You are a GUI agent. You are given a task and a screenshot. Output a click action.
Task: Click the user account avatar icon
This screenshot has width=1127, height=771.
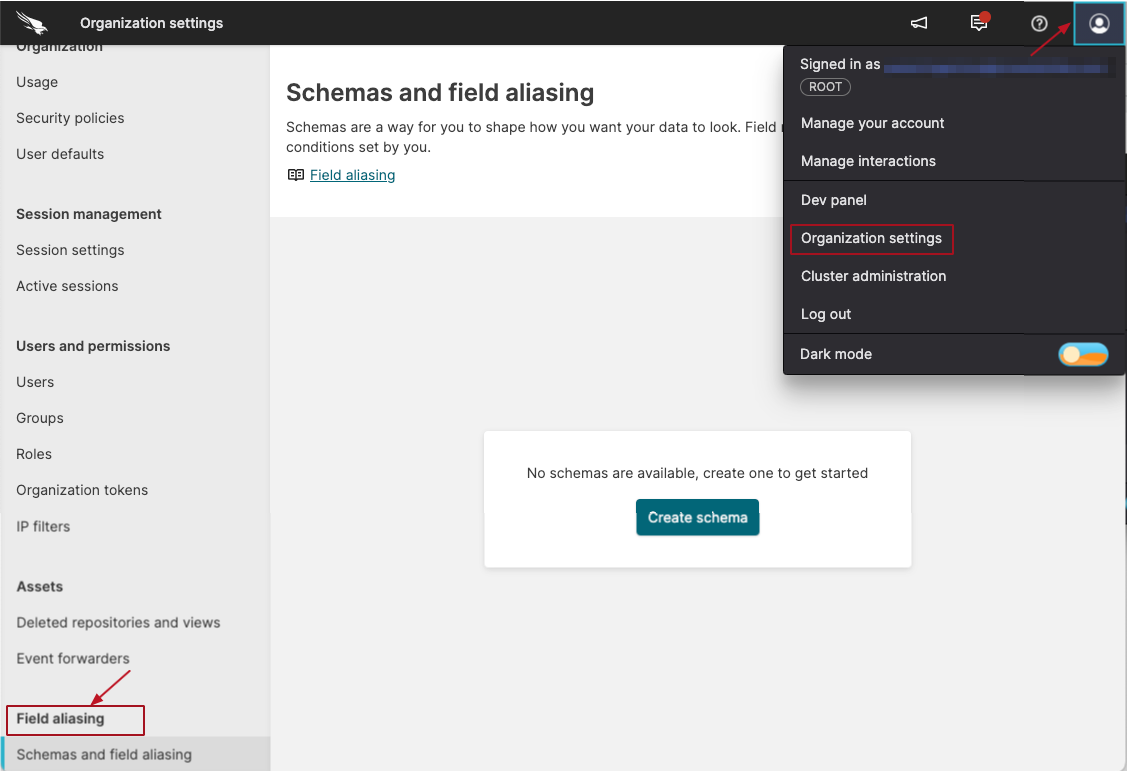point(1098,22)
